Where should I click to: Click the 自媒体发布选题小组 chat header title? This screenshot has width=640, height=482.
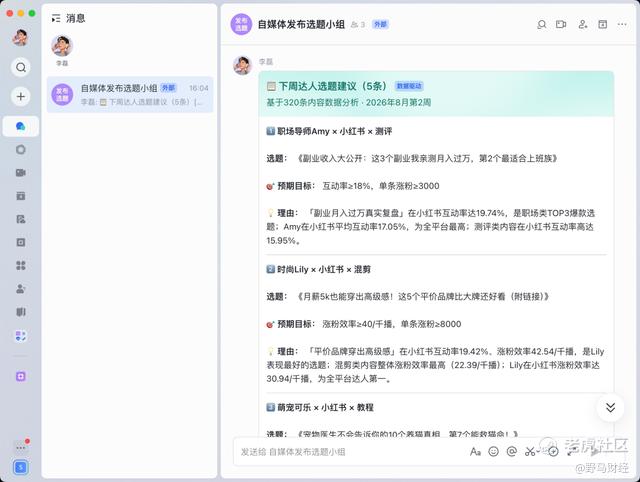pos(301,24)
